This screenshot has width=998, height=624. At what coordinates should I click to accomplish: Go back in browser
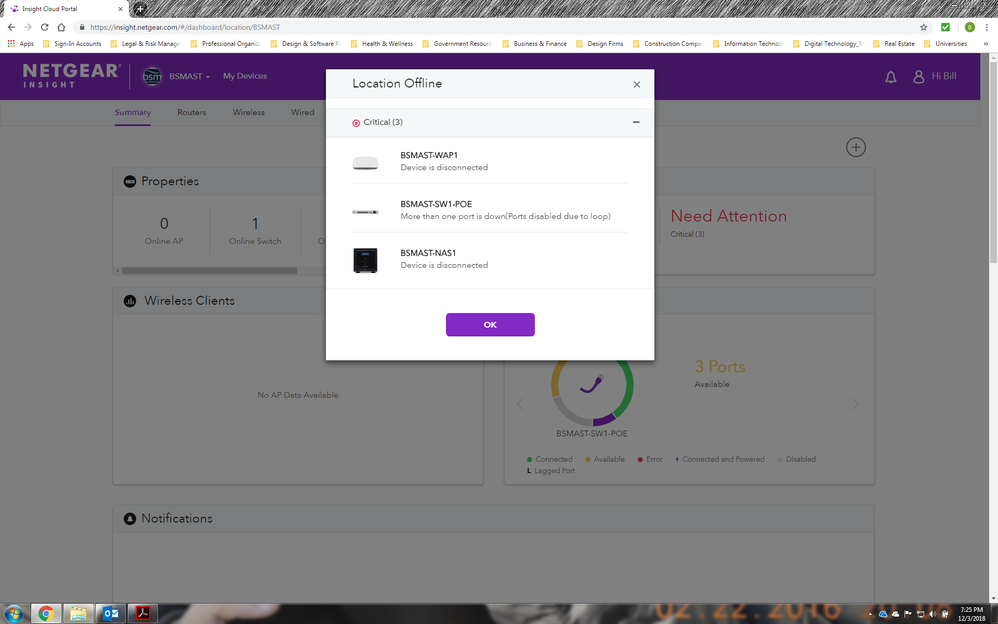pos(11,27)
